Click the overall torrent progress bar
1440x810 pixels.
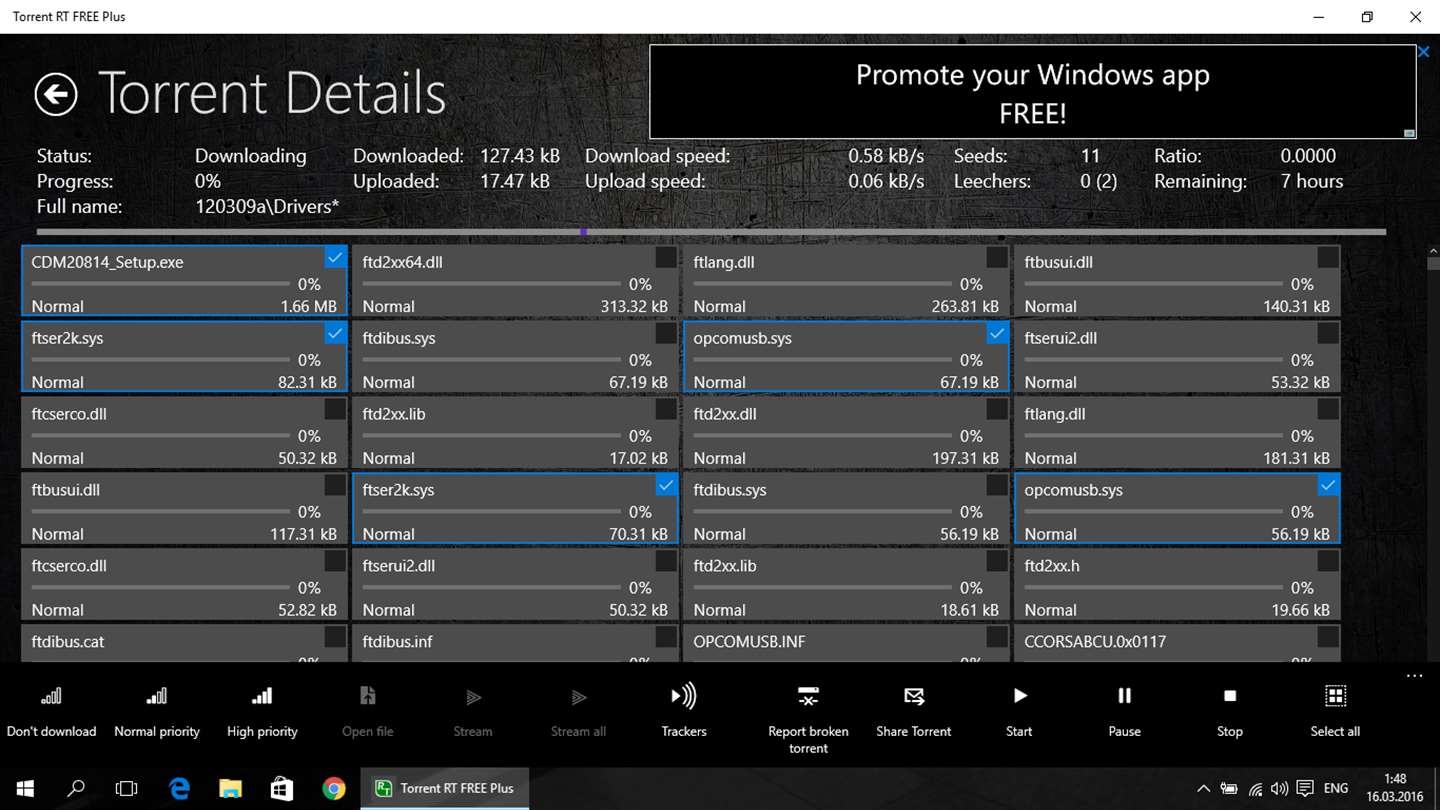click(711, 232)
